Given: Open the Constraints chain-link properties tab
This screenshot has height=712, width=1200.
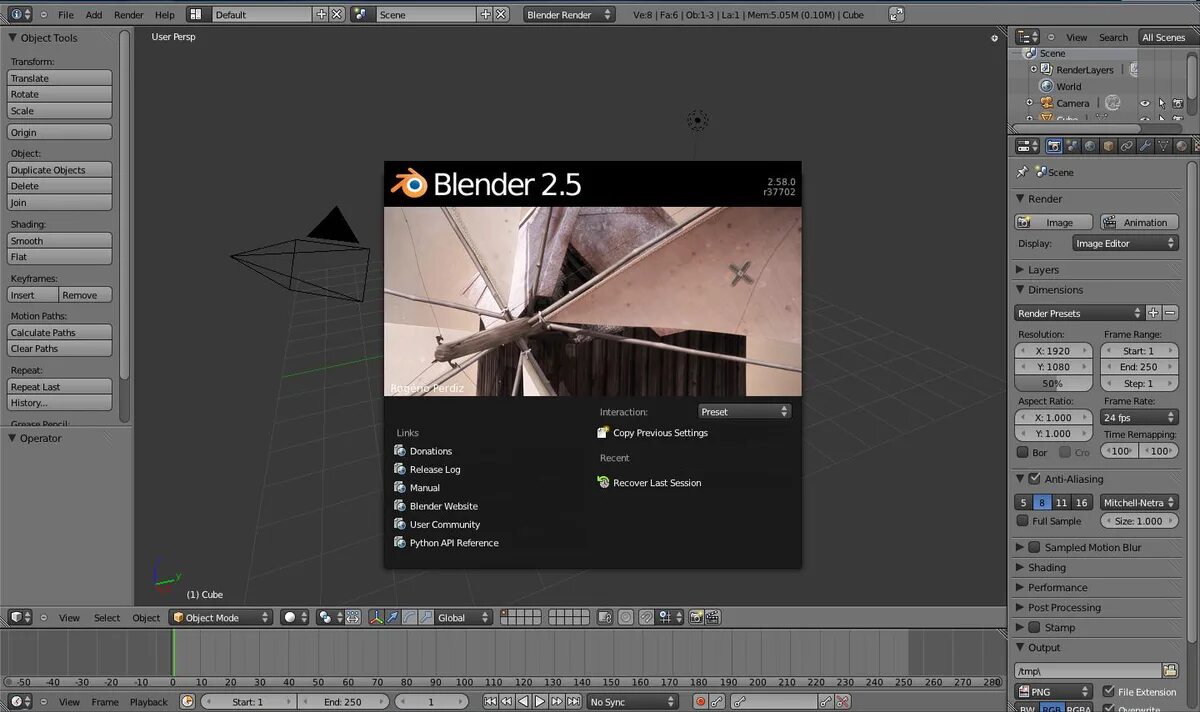Looking at the screenshot, I should point(1126,145).
